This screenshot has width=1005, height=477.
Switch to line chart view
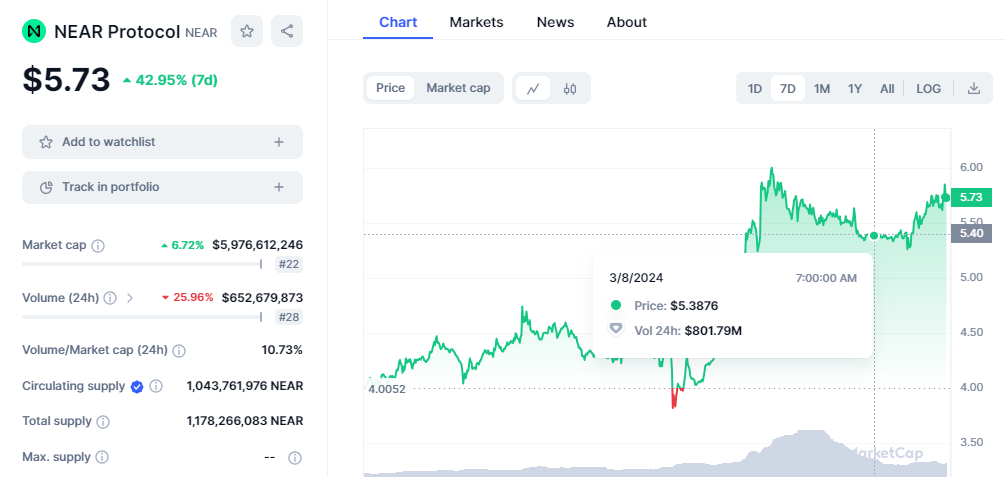pos(533,88)
